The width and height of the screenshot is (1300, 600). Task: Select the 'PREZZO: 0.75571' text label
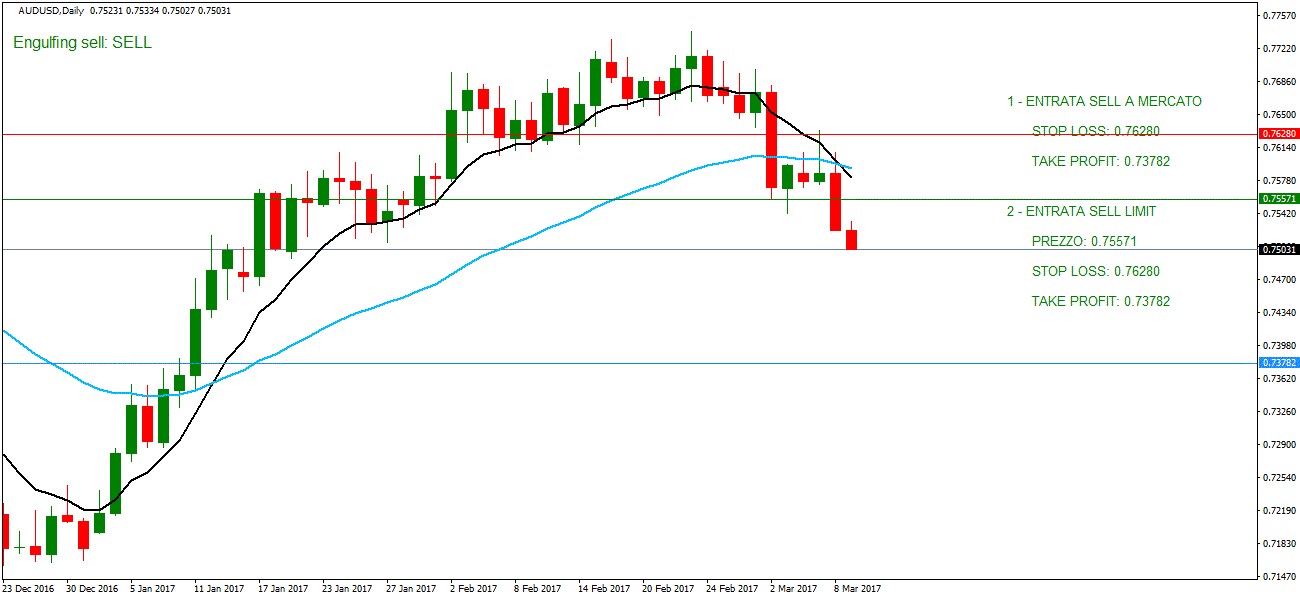tap(1084, 241)
